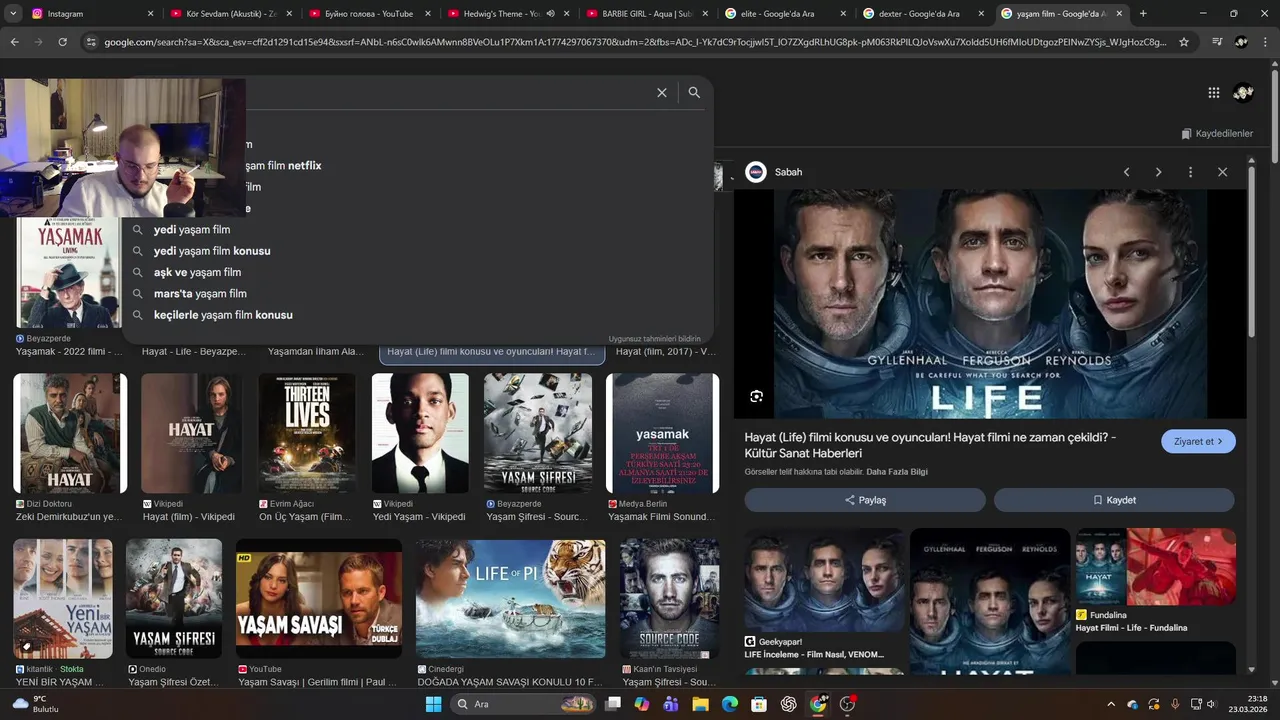
Task: Open 'Kaydedilenler' saved items
Action: click(x=1217, y=133)
